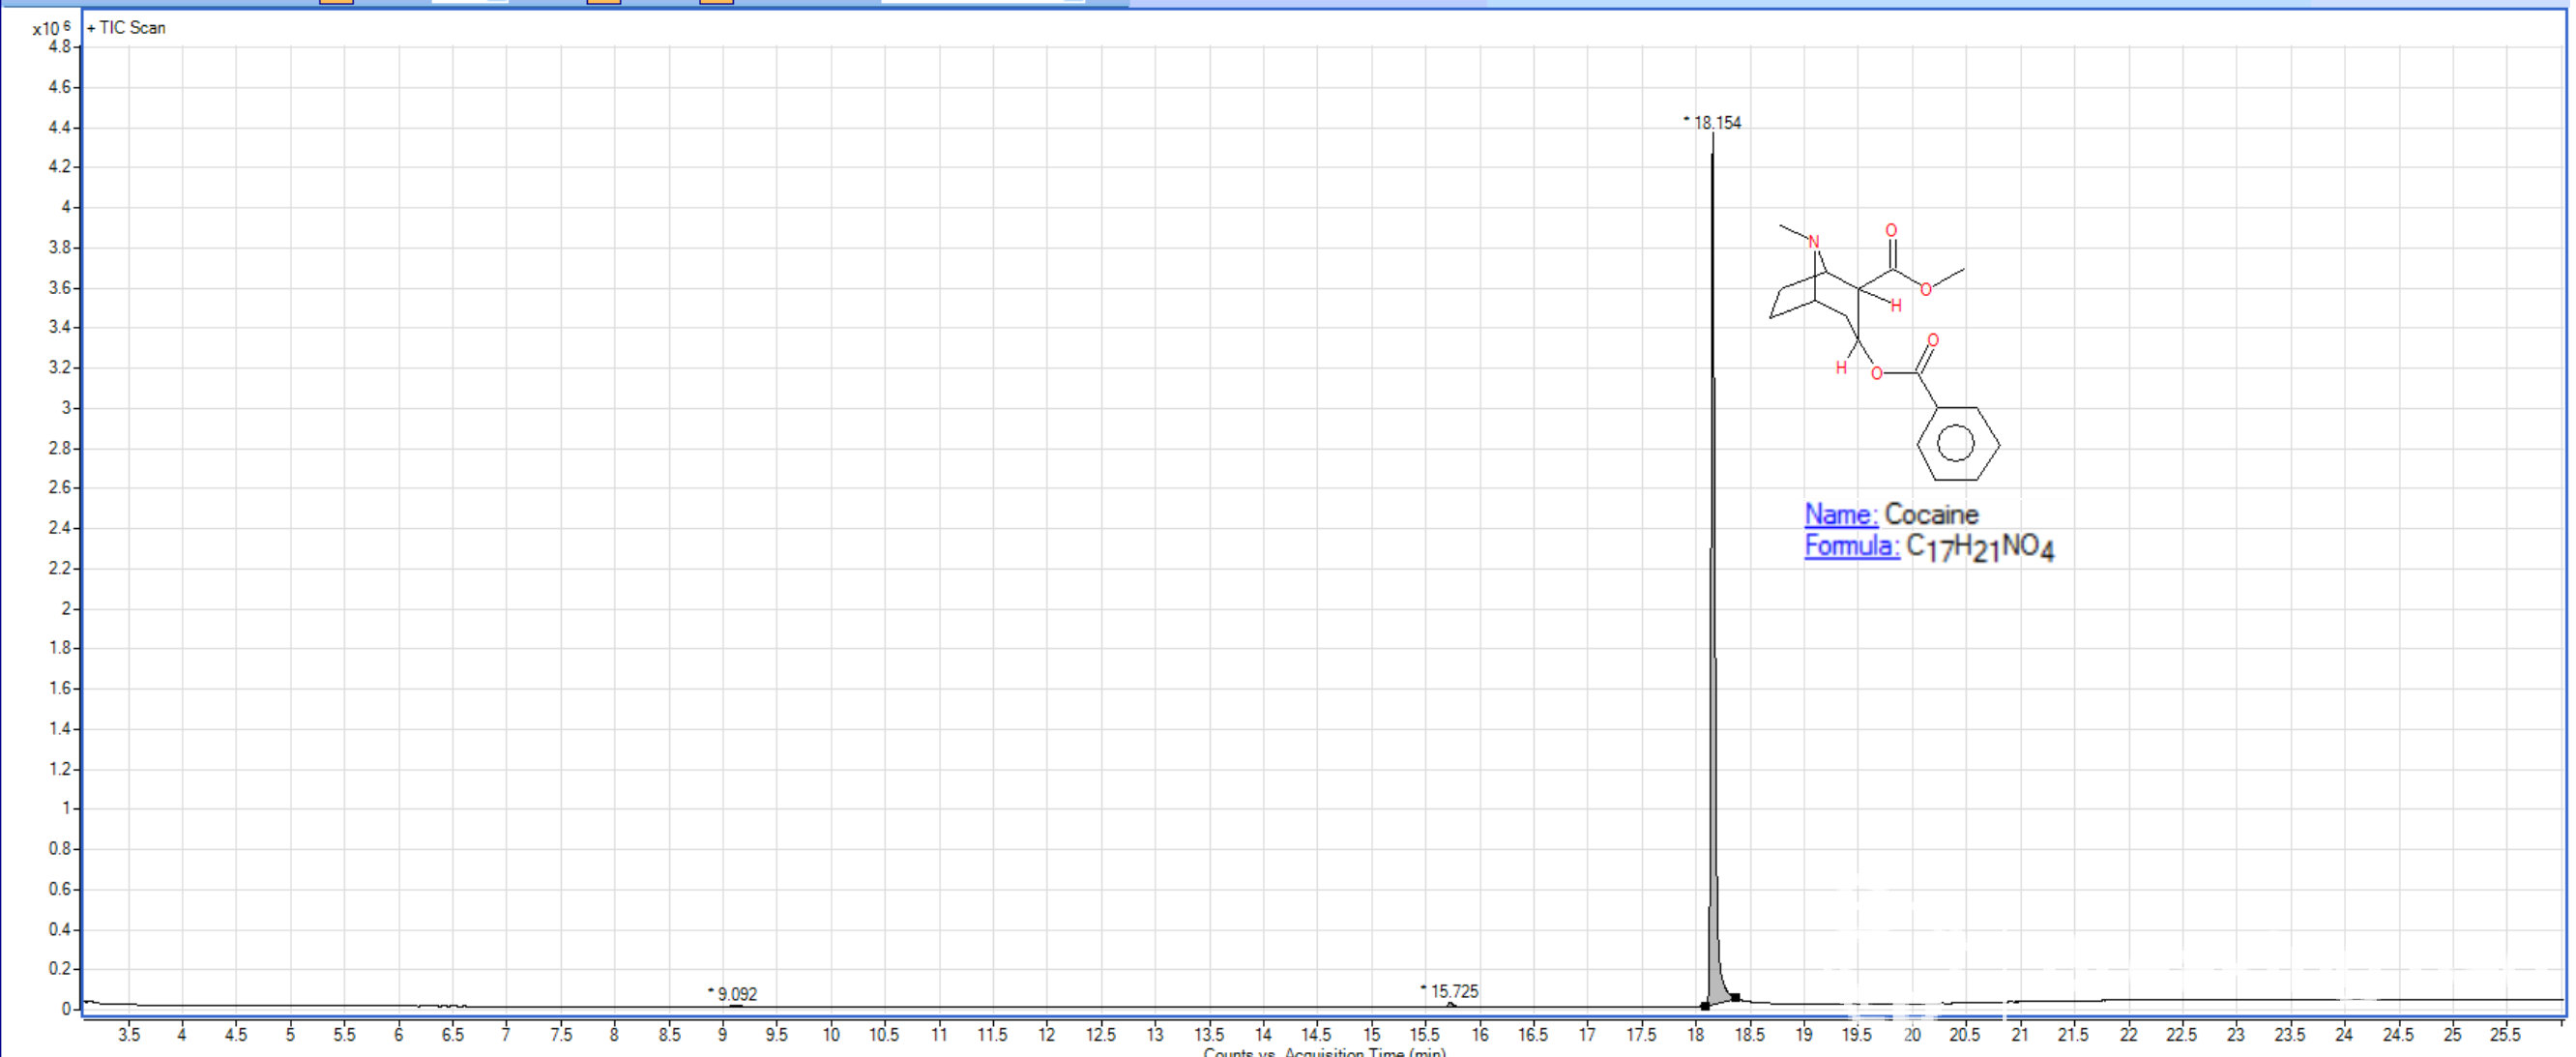Screen dimensions: 2576x1057
Task: Click the Name link in the compound annotation
Action: click(x=1840, y=514)
